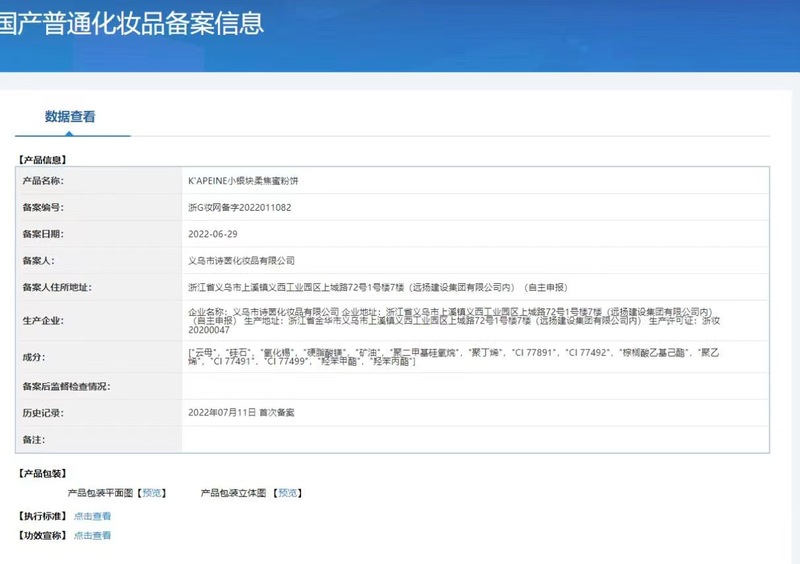Open 功效宣称 点击查看 link
Viewport: 800px width, 564px height.
(x=92, y=535)
